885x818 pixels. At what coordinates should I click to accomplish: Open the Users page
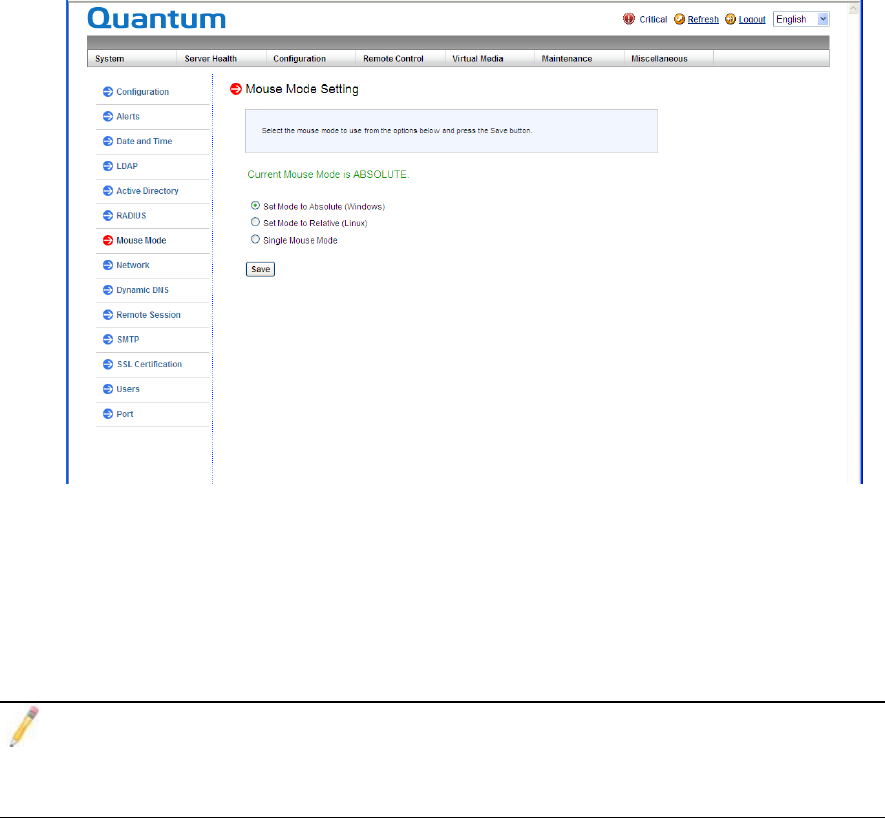[x=128, y=389]
